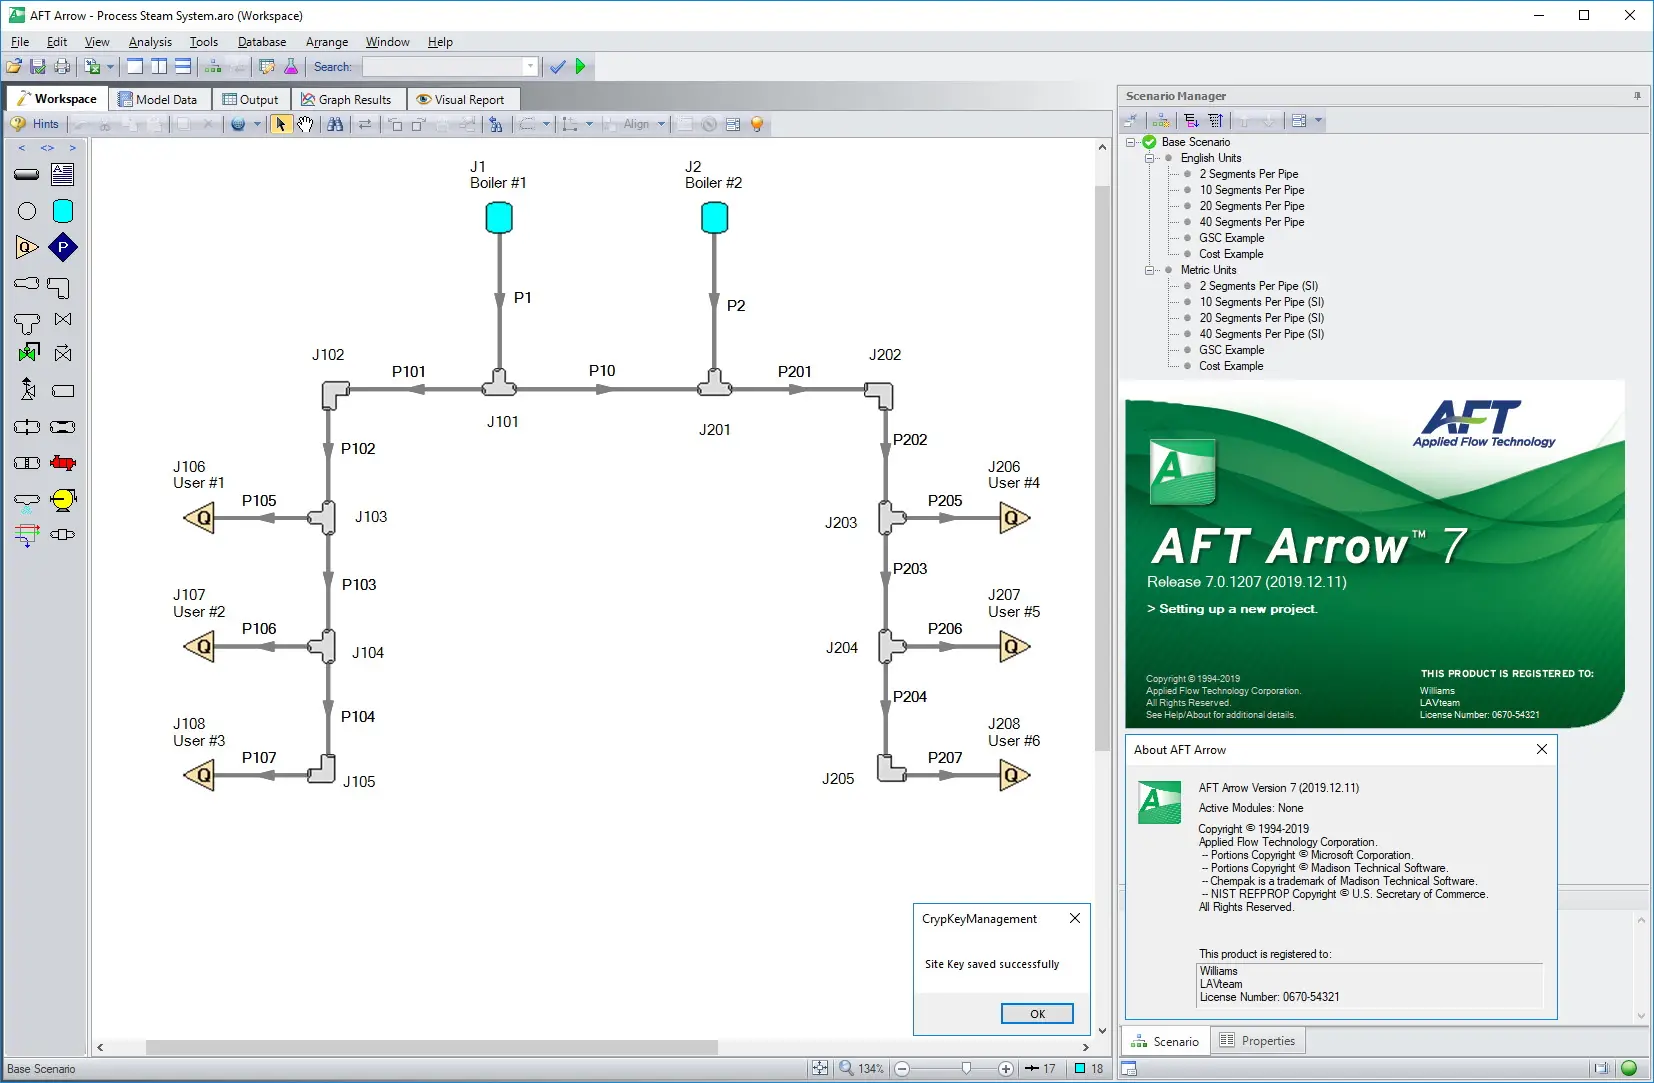Click the User #4 assigned flow junction J206
1654x1083 pixels.
(x=1014, y=518)
